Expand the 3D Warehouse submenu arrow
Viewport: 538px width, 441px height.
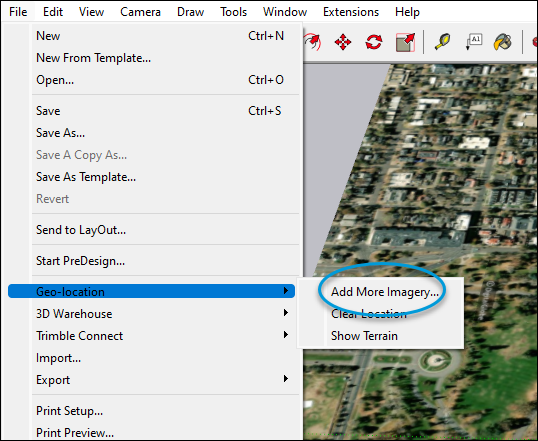[x=285, y=313]
